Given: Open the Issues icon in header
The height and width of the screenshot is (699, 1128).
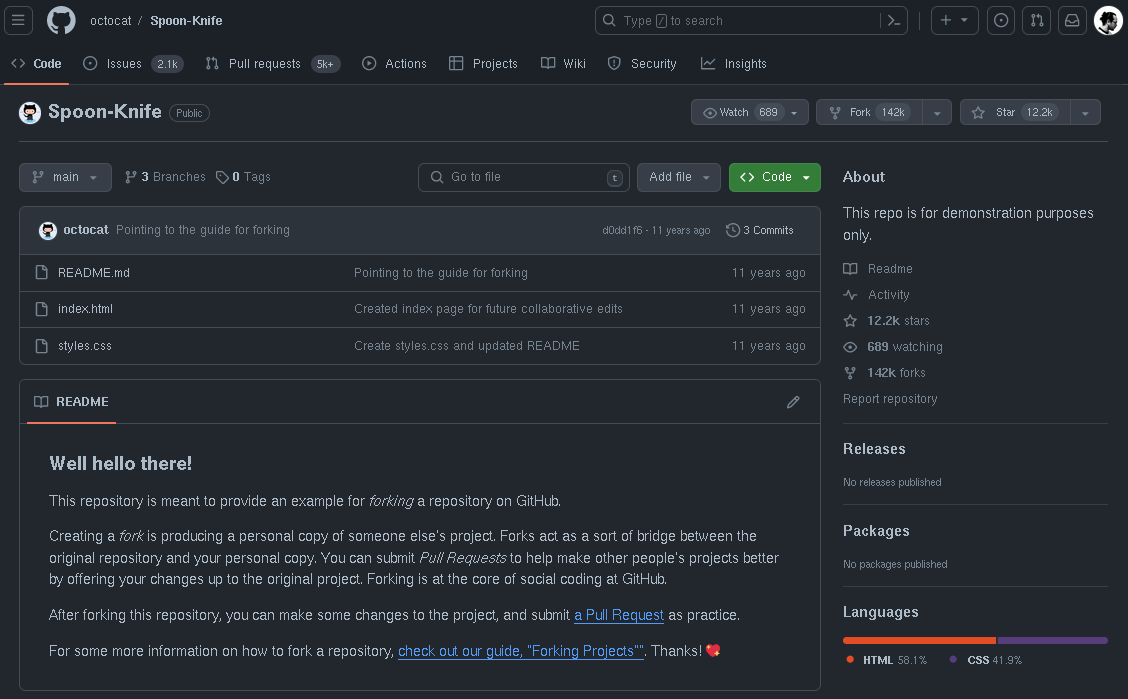Looking at the screenshot, I should (1001, 20).
